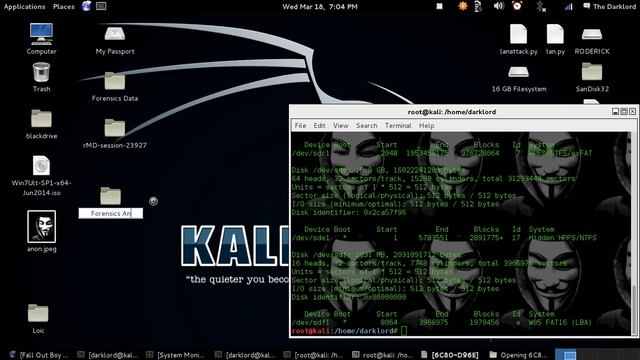Viewport: 640px width, 360px height.
Task: Click the white square tray indicator
Action: tap(440, 6)
